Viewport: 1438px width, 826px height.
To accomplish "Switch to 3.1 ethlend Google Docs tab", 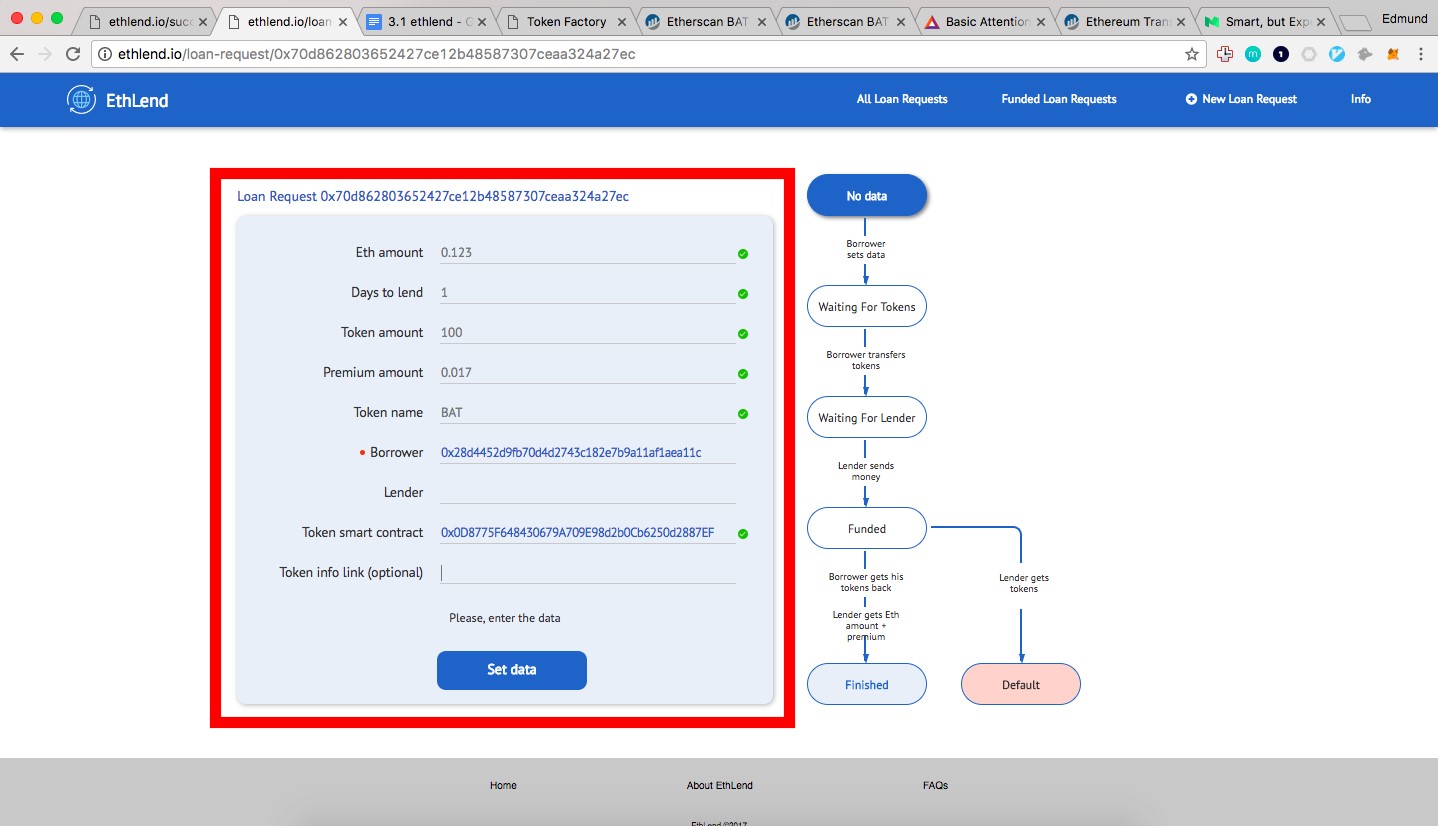I will 426,21.
